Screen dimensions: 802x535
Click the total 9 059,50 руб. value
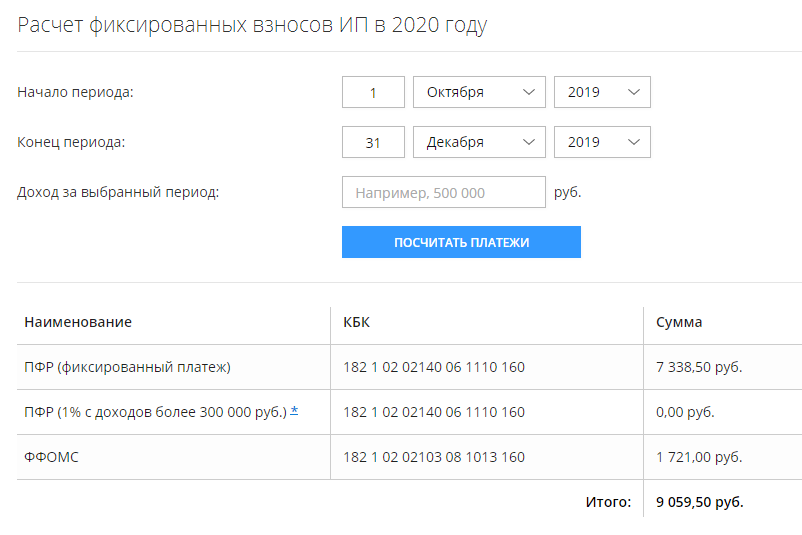point(700,502)
